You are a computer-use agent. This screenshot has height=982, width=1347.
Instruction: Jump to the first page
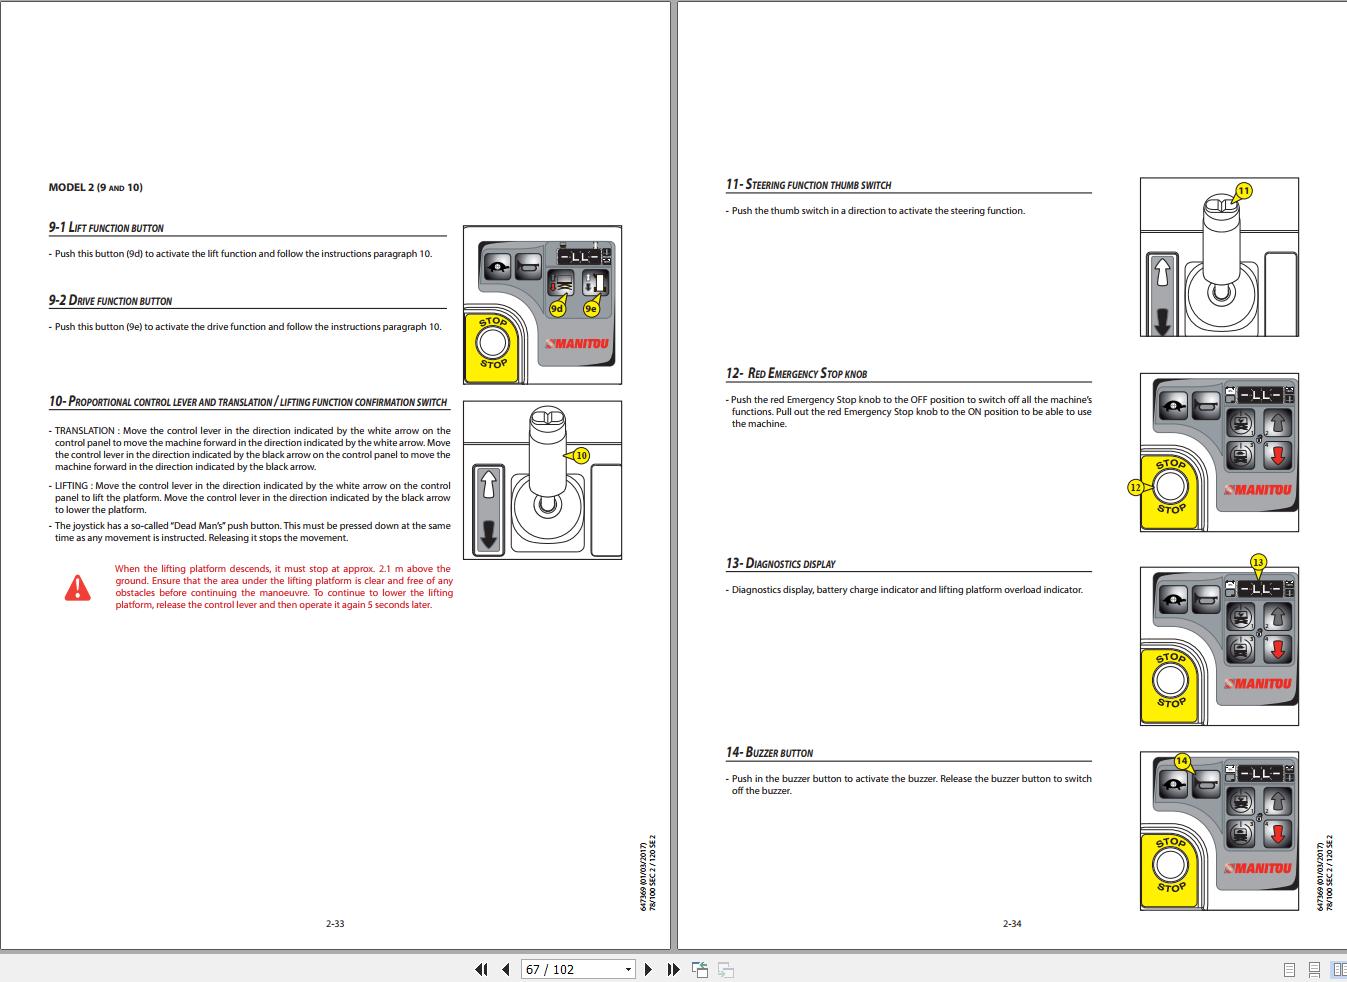(481, 969)
